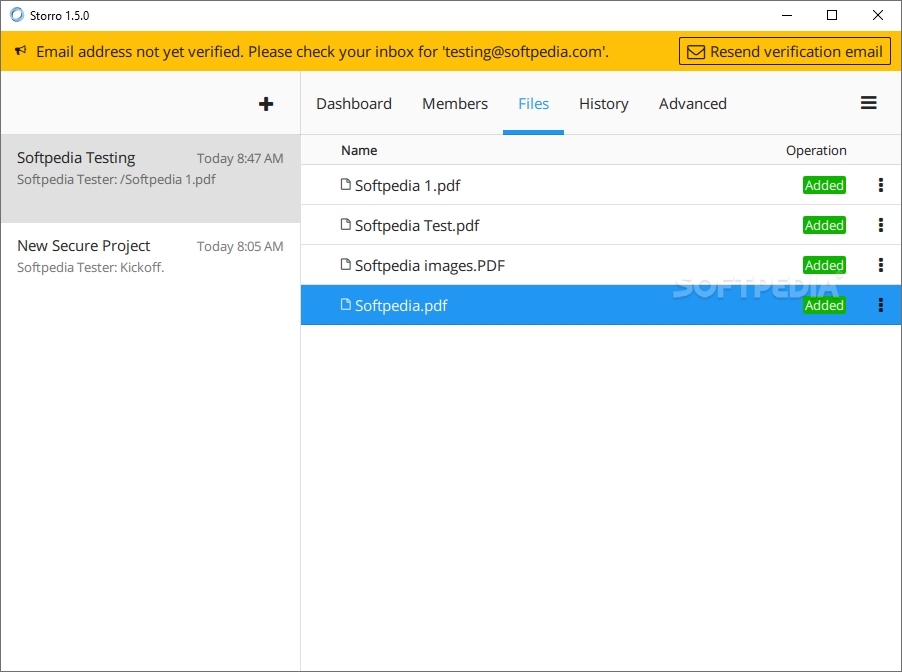Click the file icon beside Softpedia 1.pdf
902x672 pixels.
pyautogui.click(x=345, y=184)
